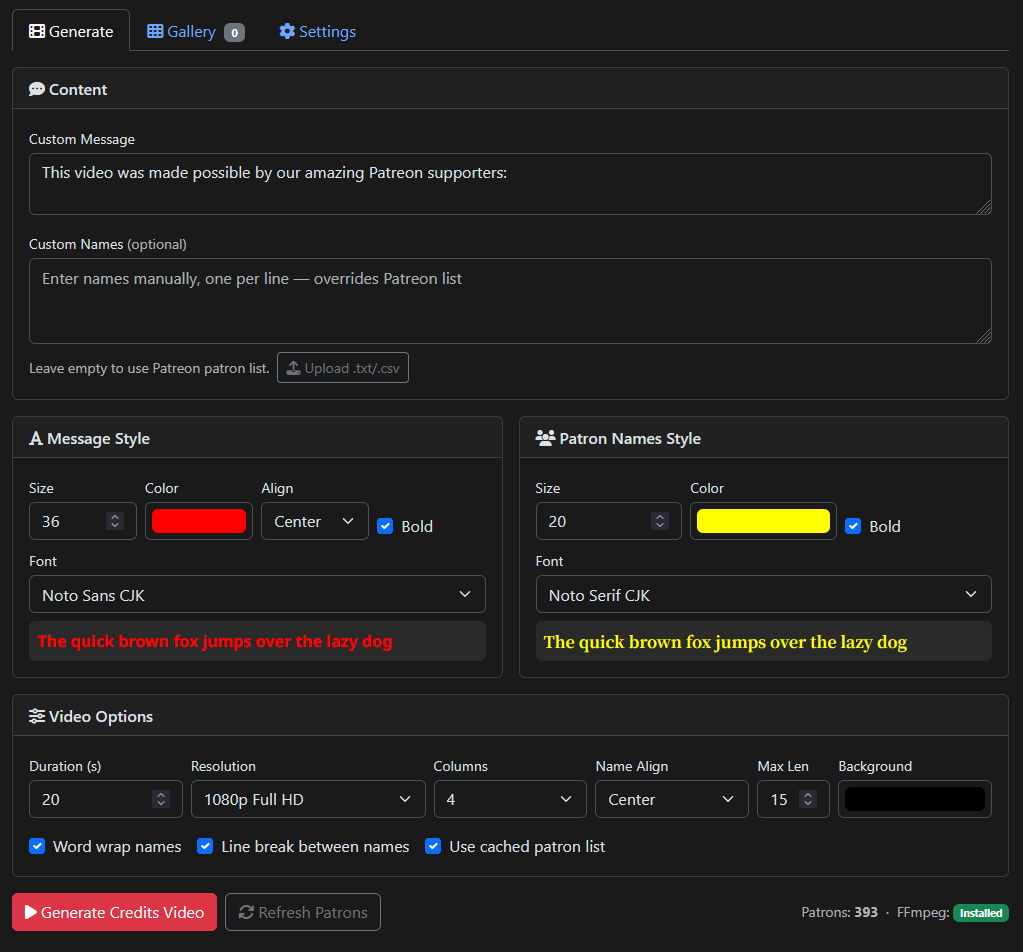The height and width of the screenshot is (952, 1023).
Task: Toggle Bold for message style
Action: [x=385, y=527]
